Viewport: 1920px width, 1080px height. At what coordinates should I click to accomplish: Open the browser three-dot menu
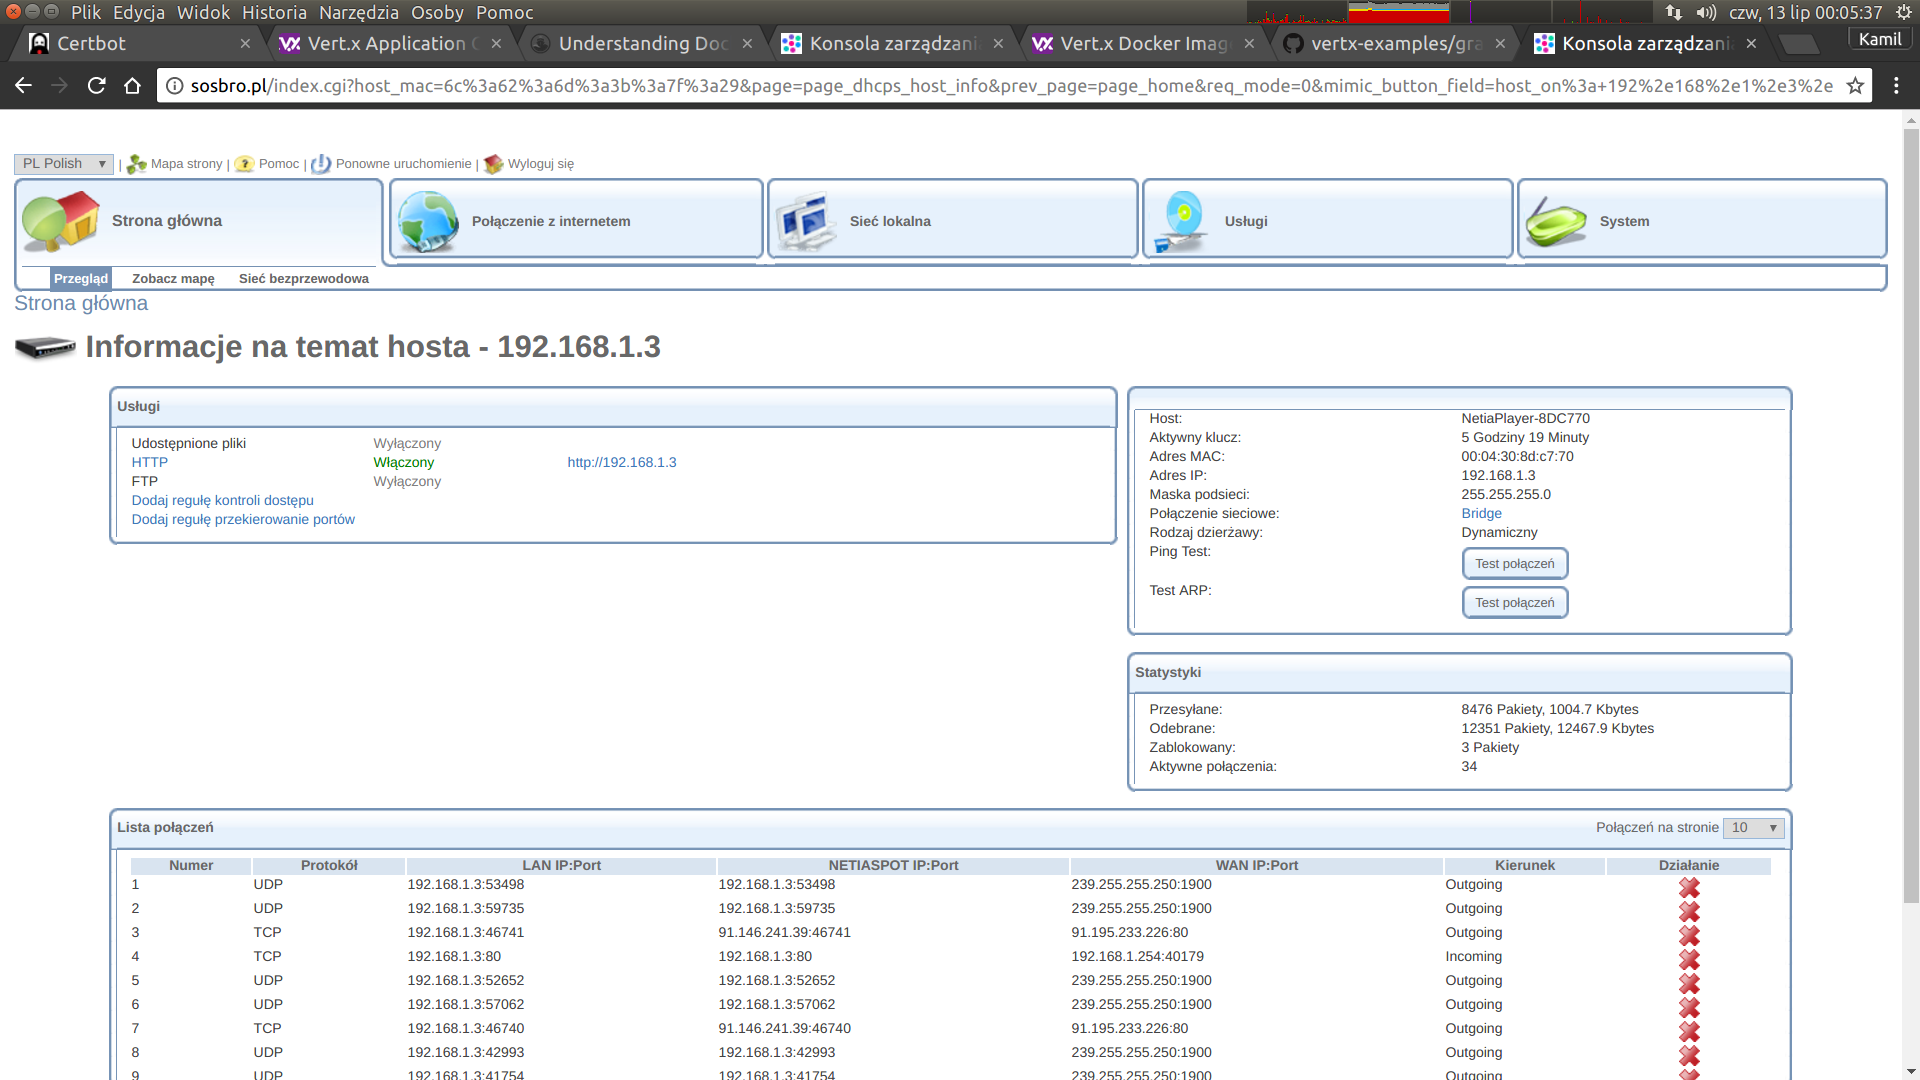[x=1896, y=86]
